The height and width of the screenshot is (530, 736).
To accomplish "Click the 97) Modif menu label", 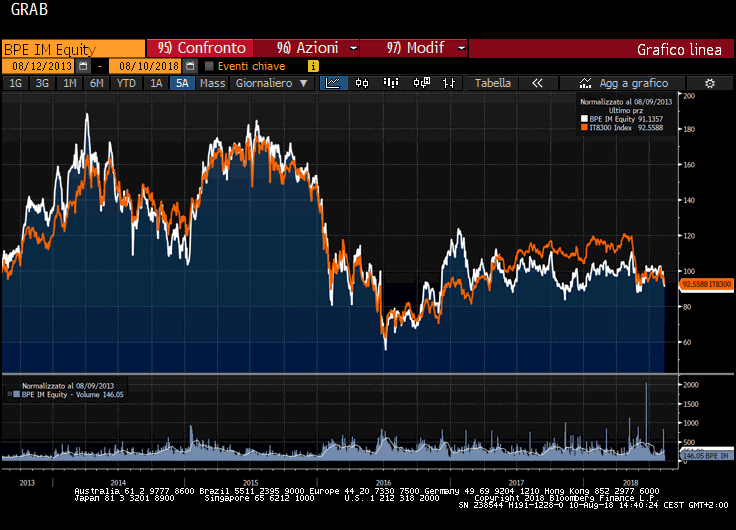I will point(415,48).
